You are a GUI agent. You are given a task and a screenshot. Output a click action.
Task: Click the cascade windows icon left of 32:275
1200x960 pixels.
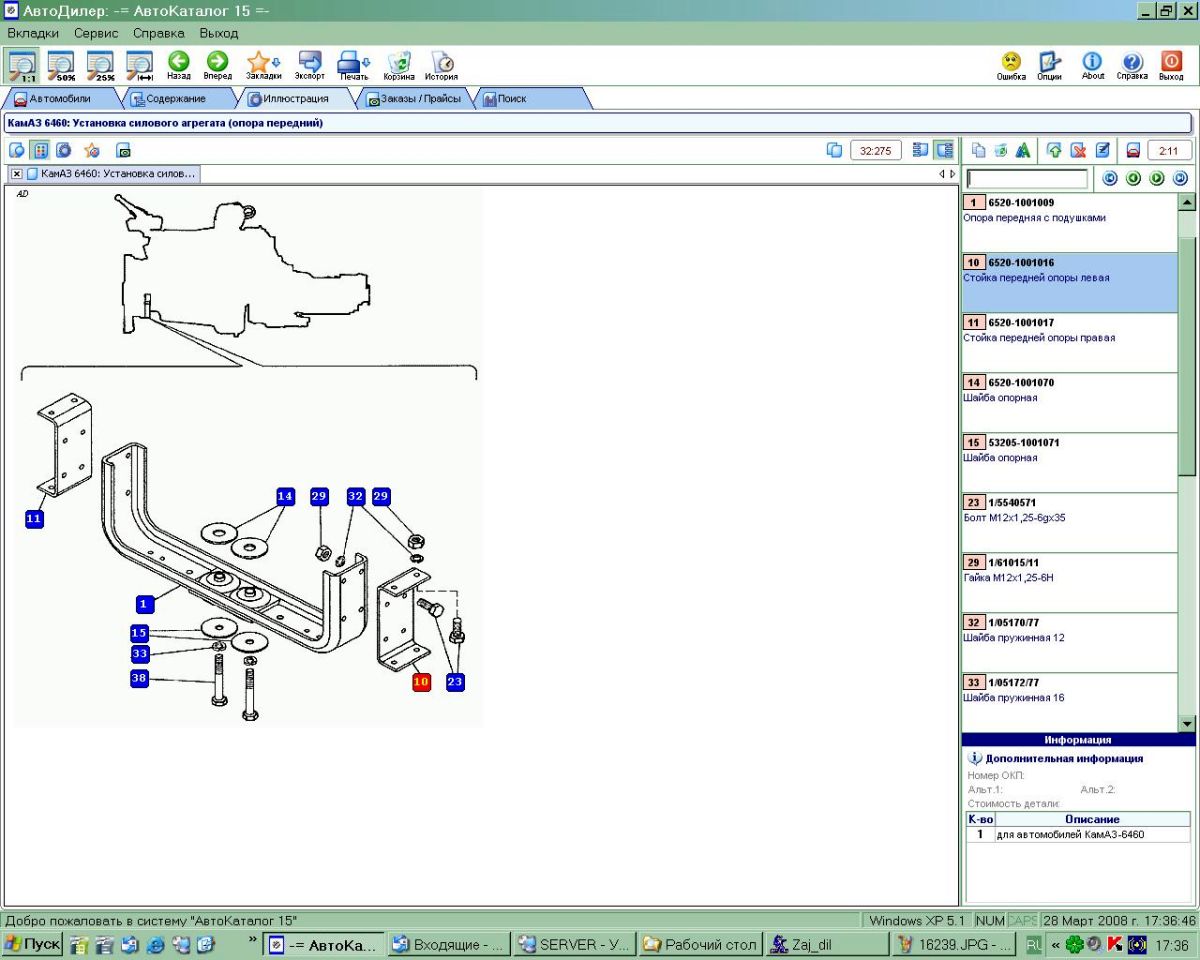pos(834,150)
